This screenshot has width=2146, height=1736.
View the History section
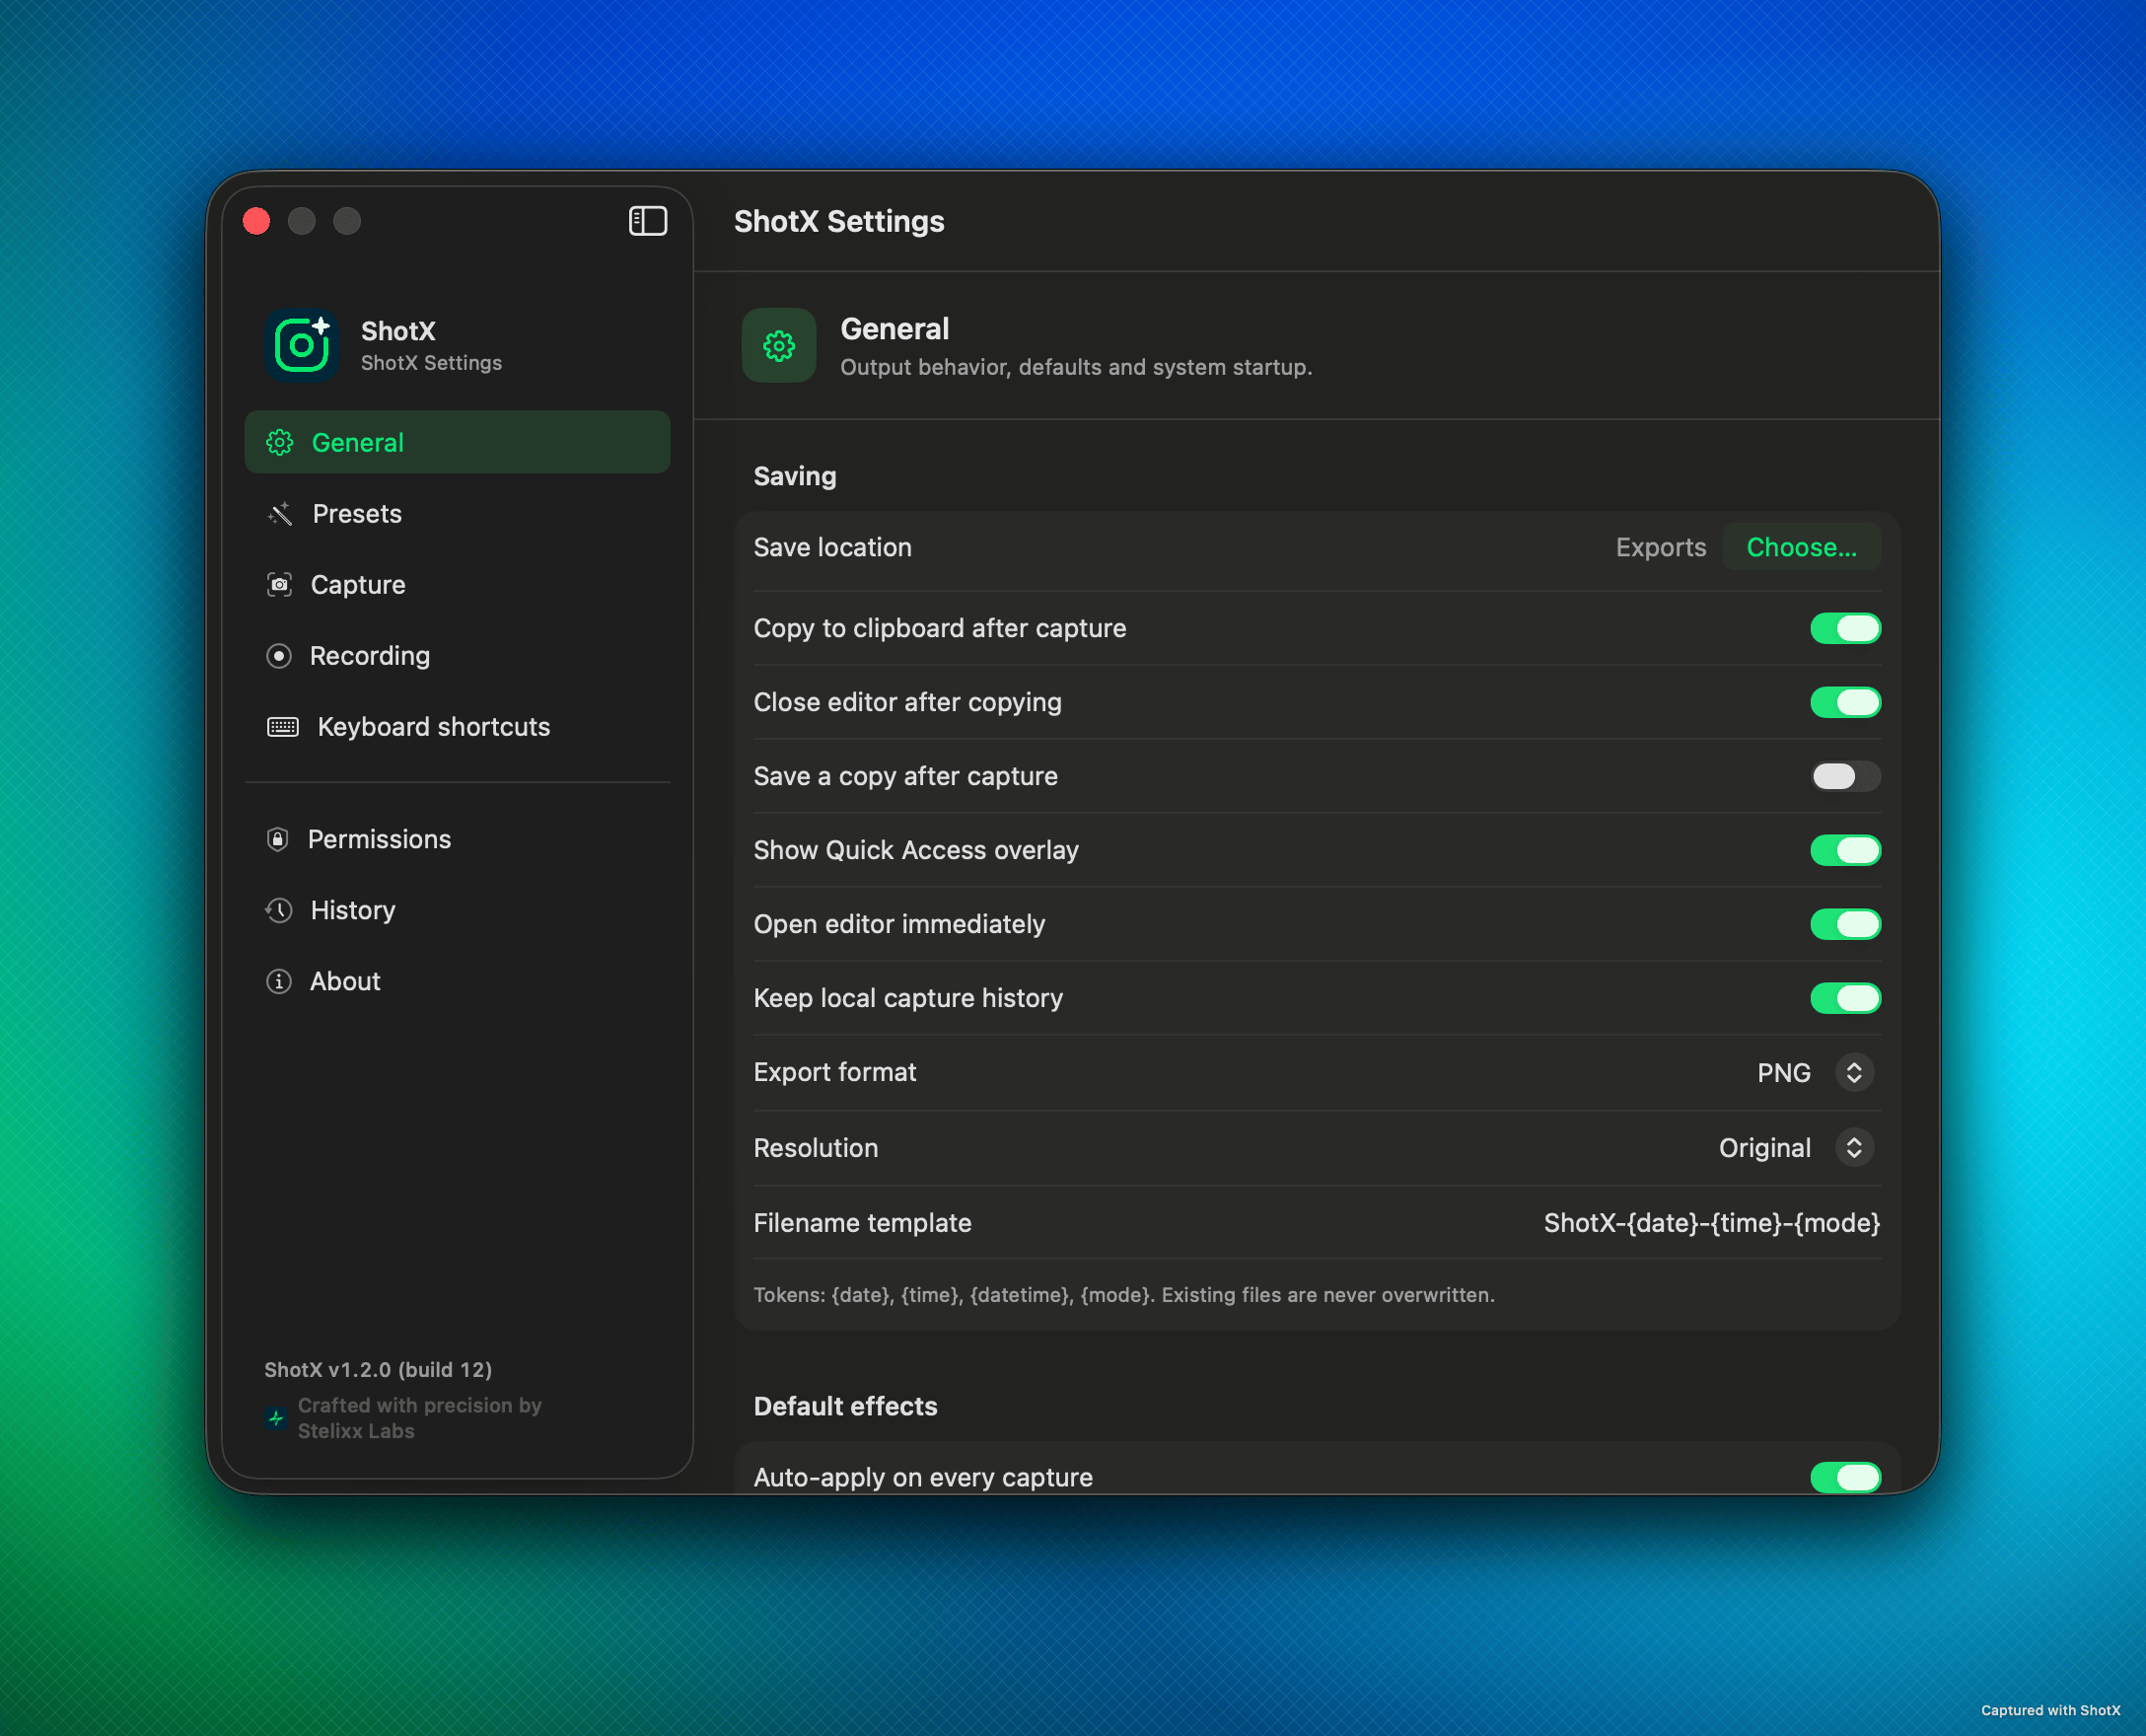click(457, 910)
